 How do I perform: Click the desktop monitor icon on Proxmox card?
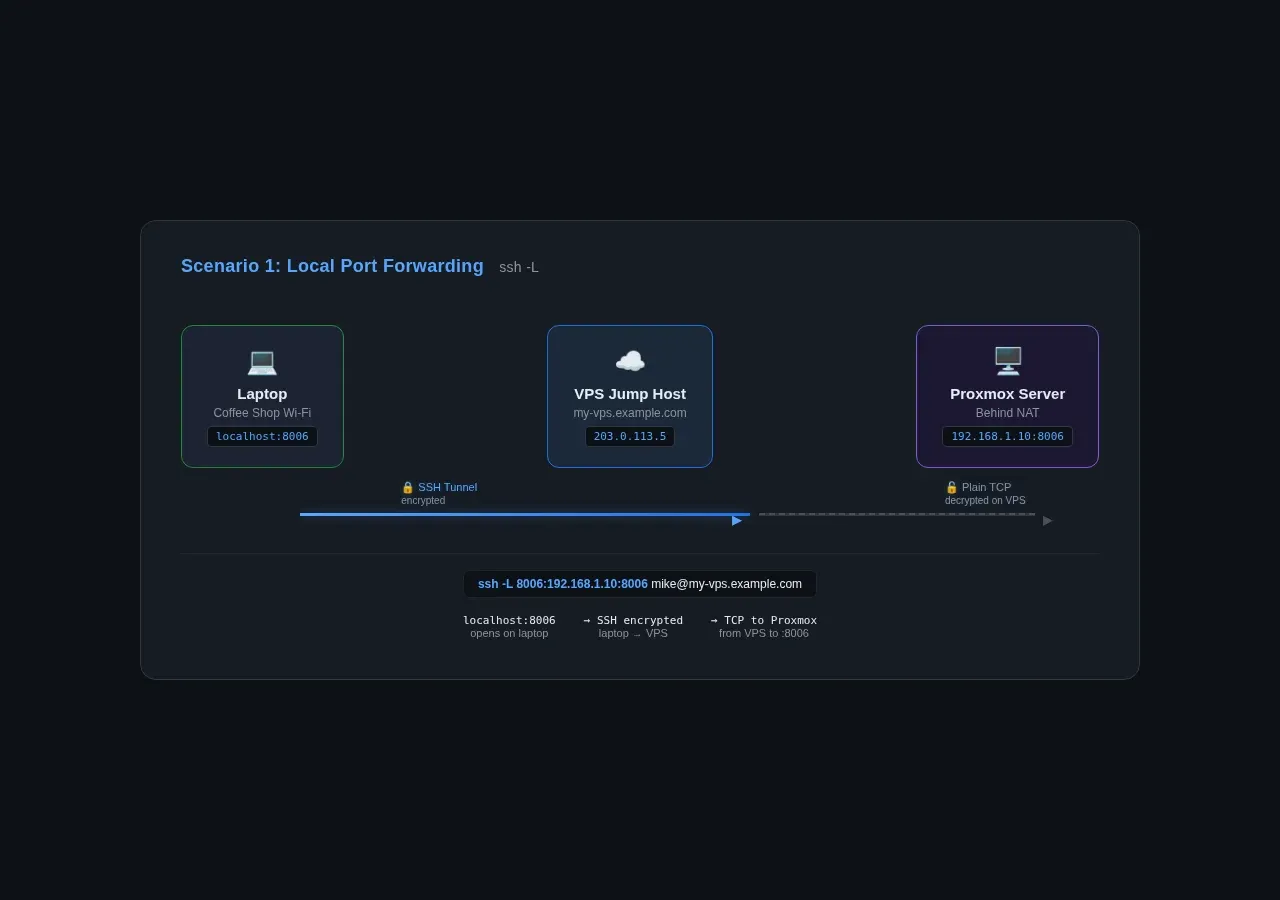1008,361
